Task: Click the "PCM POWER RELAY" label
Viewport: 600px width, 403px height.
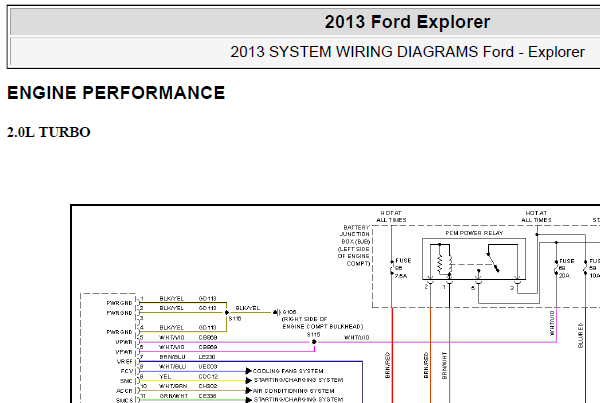Action: pos(474,233)
